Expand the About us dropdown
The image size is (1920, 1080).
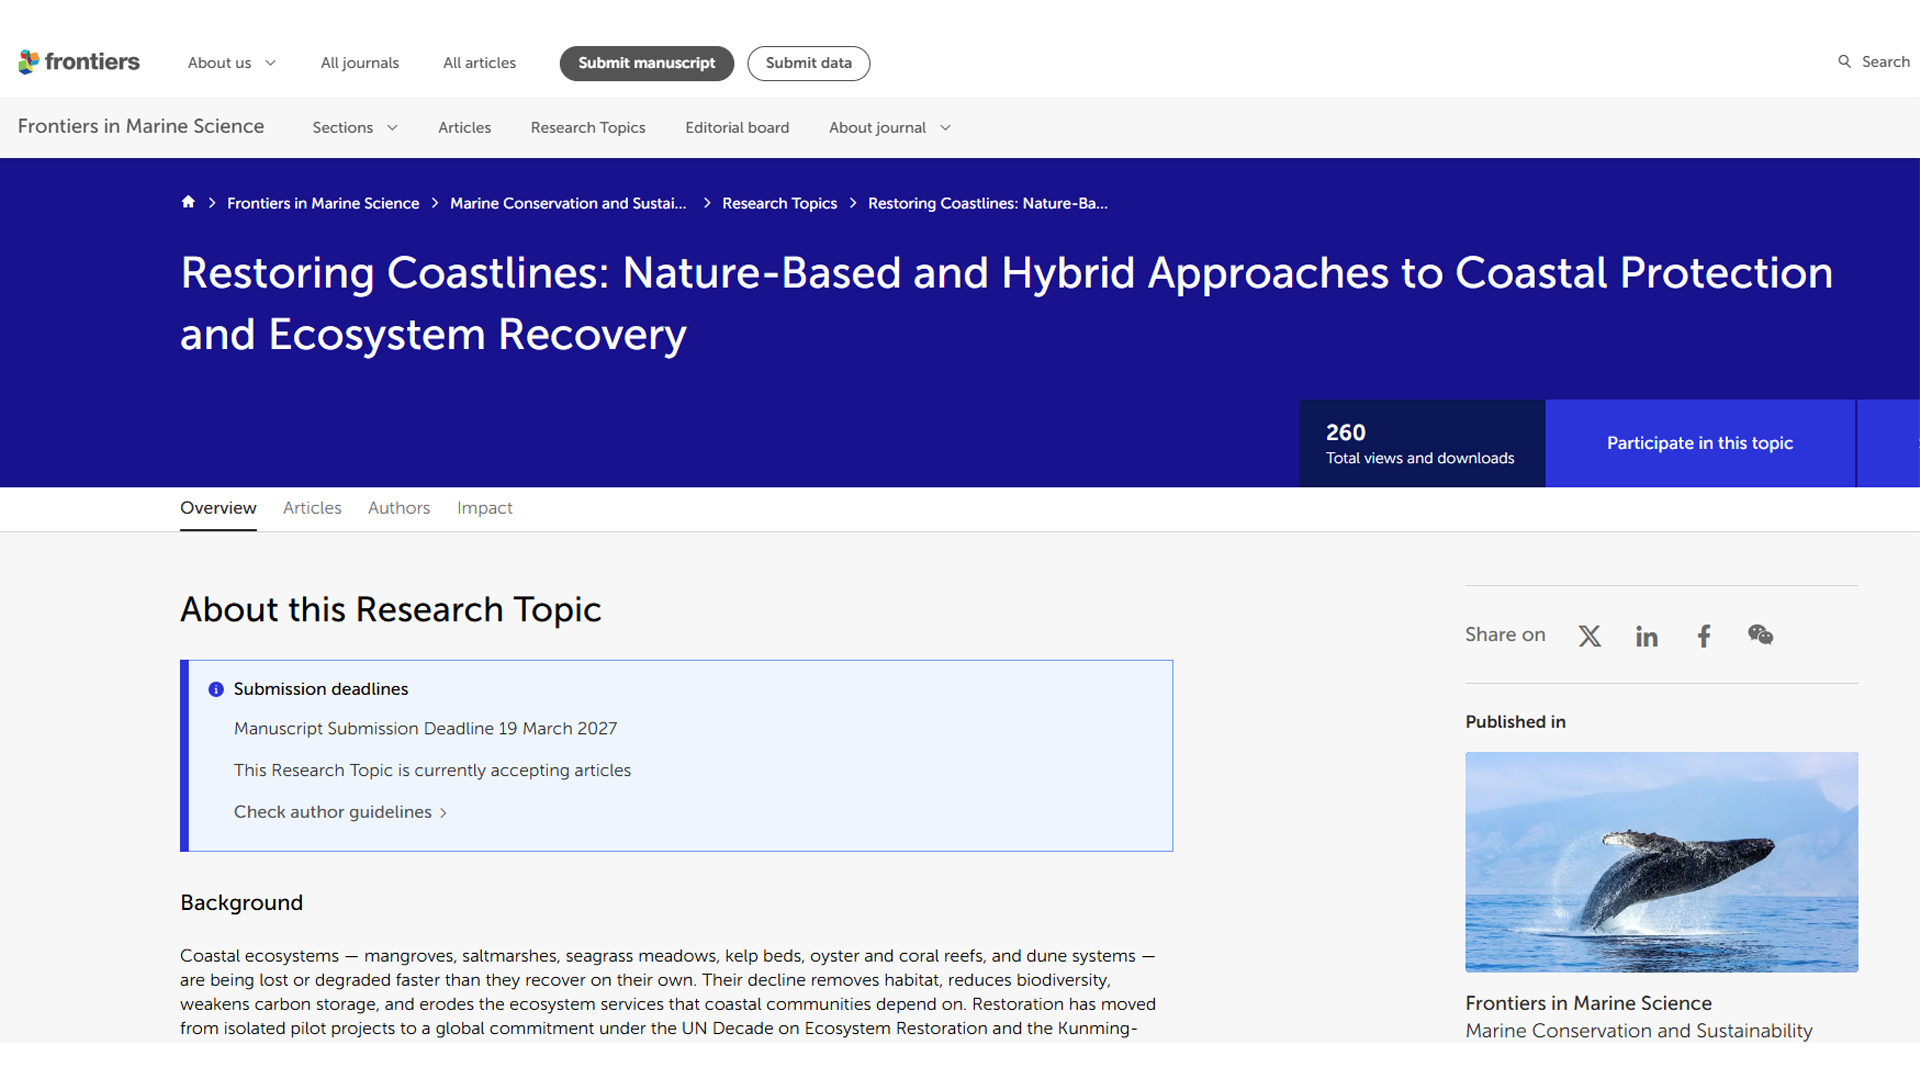(232, 63)
